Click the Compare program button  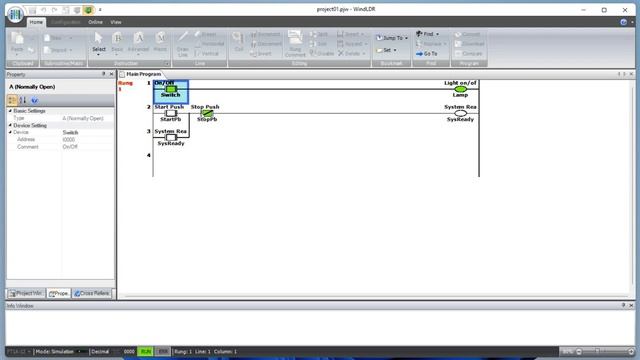[x=469, y=53]
